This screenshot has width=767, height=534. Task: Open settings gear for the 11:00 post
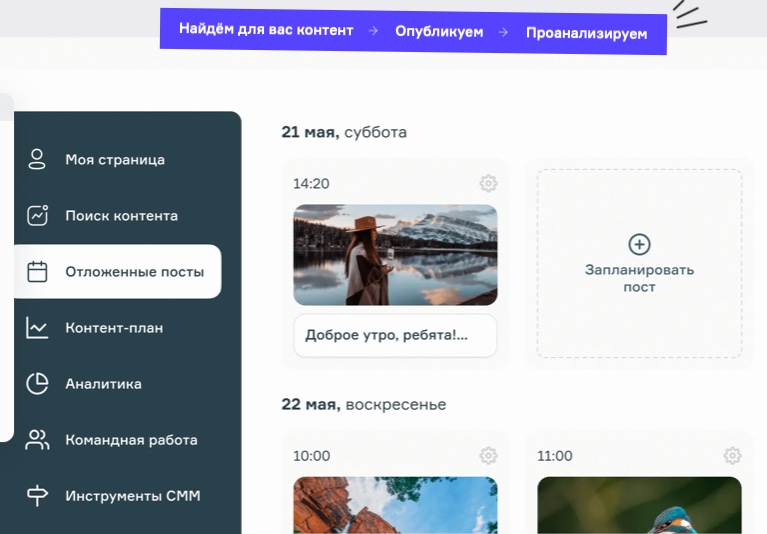click(732, 456)
